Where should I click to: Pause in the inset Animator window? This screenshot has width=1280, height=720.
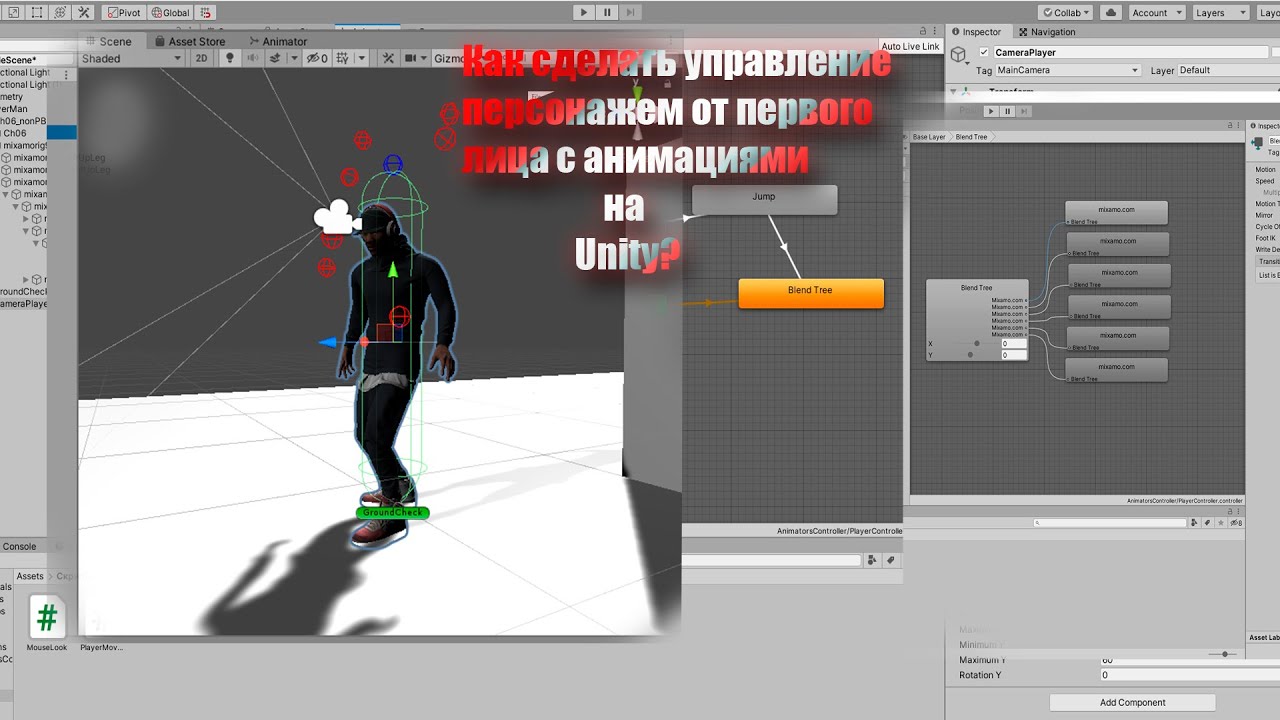[x=1007, y=111]
